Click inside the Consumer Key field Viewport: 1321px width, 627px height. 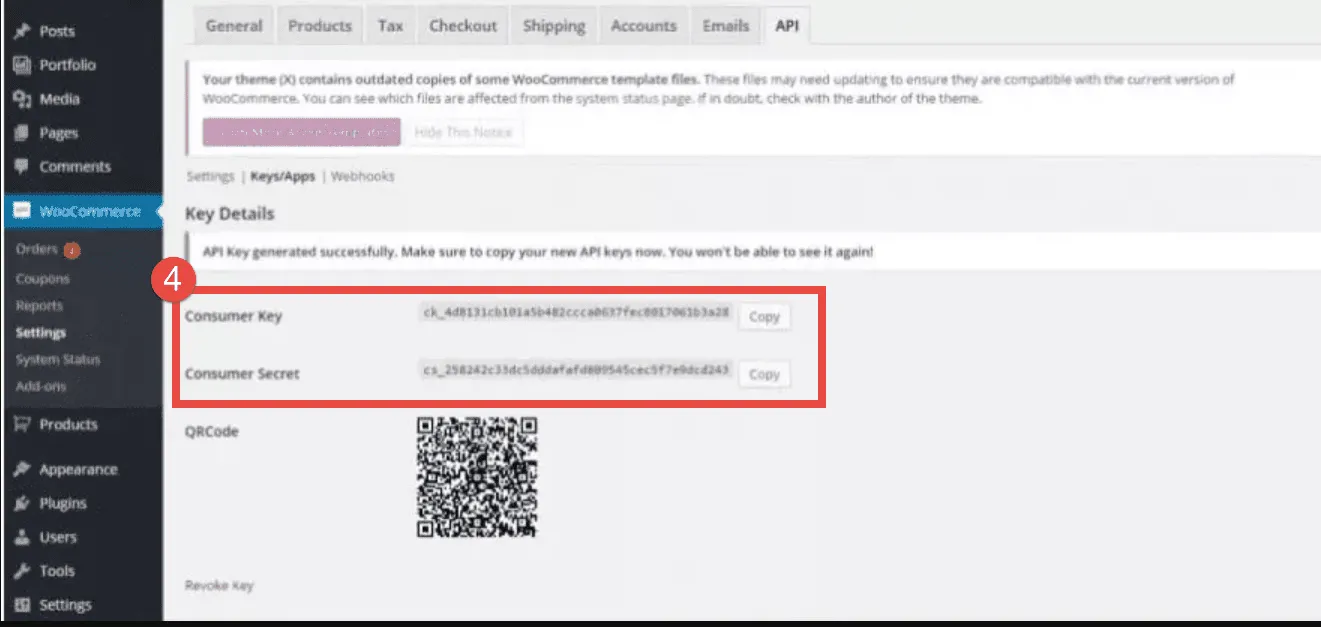tap(577, 315)
